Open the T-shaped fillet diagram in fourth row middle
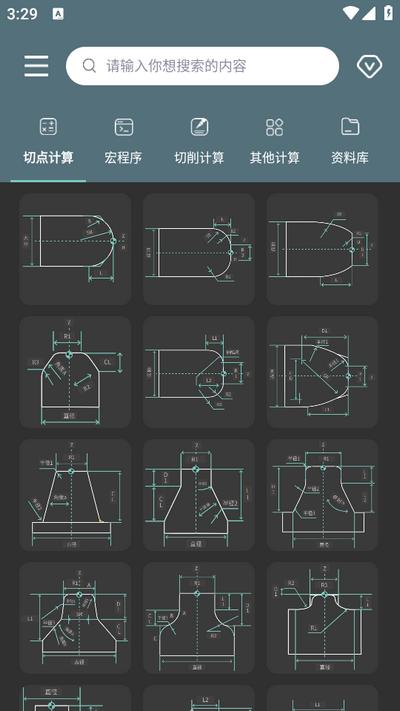 point(199,618)
